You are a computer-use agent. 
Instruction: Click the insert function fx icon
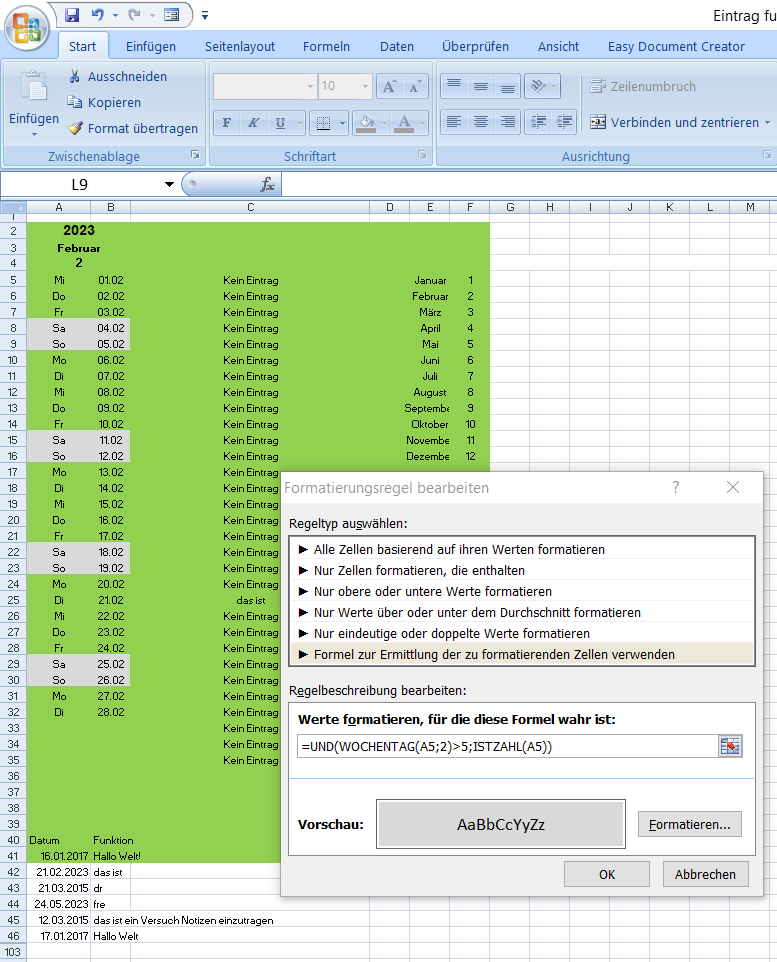click(267, 184)
